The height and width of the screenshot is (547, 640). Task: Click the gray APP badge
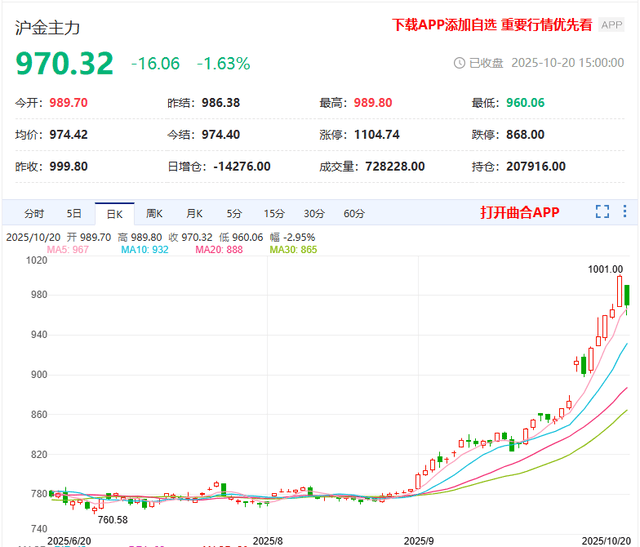coord(611,25)
